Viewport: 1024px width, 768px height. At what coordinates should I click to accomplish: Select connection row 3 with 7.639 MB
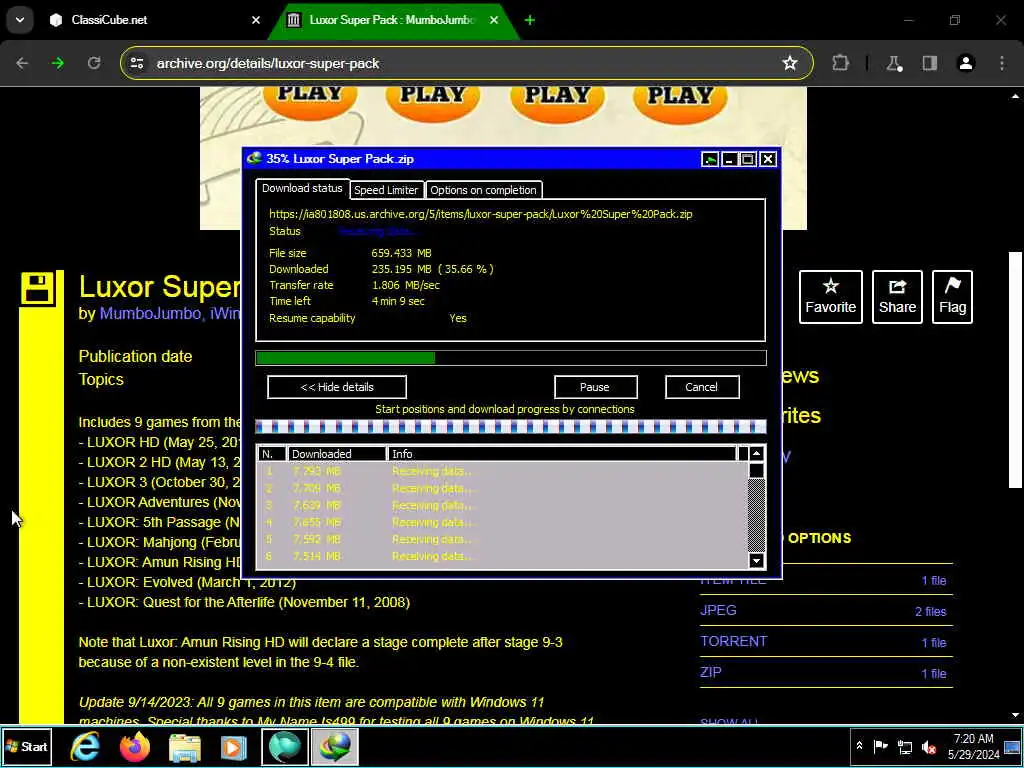pos(502,505)
